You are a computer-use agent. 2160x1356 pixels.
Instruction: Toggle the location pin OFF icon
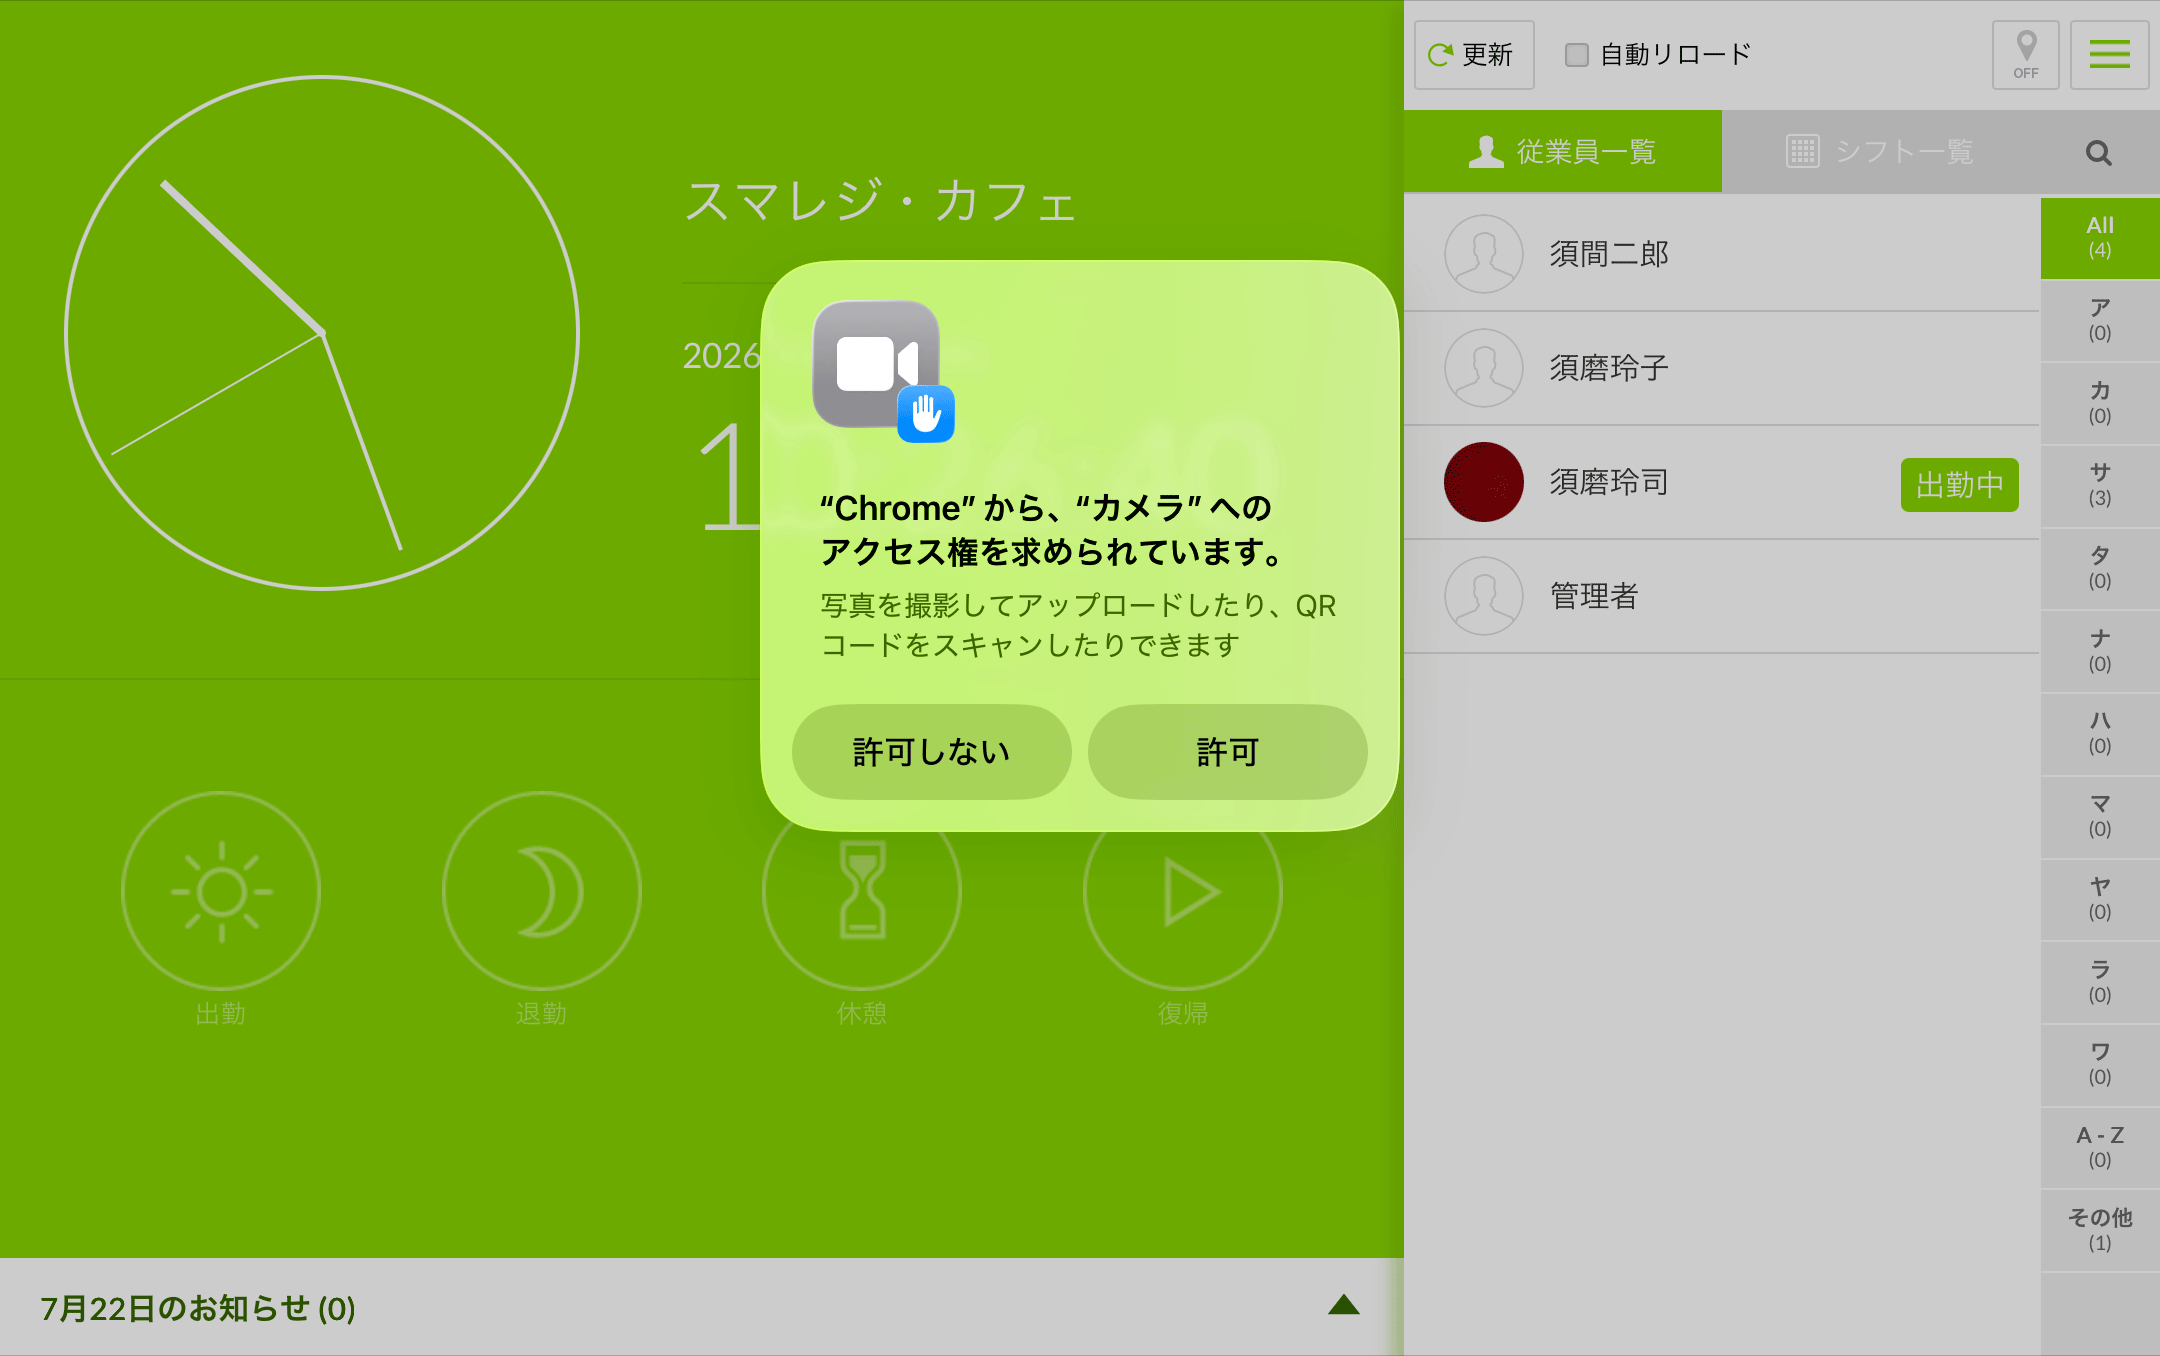(x=2025, y=55)
